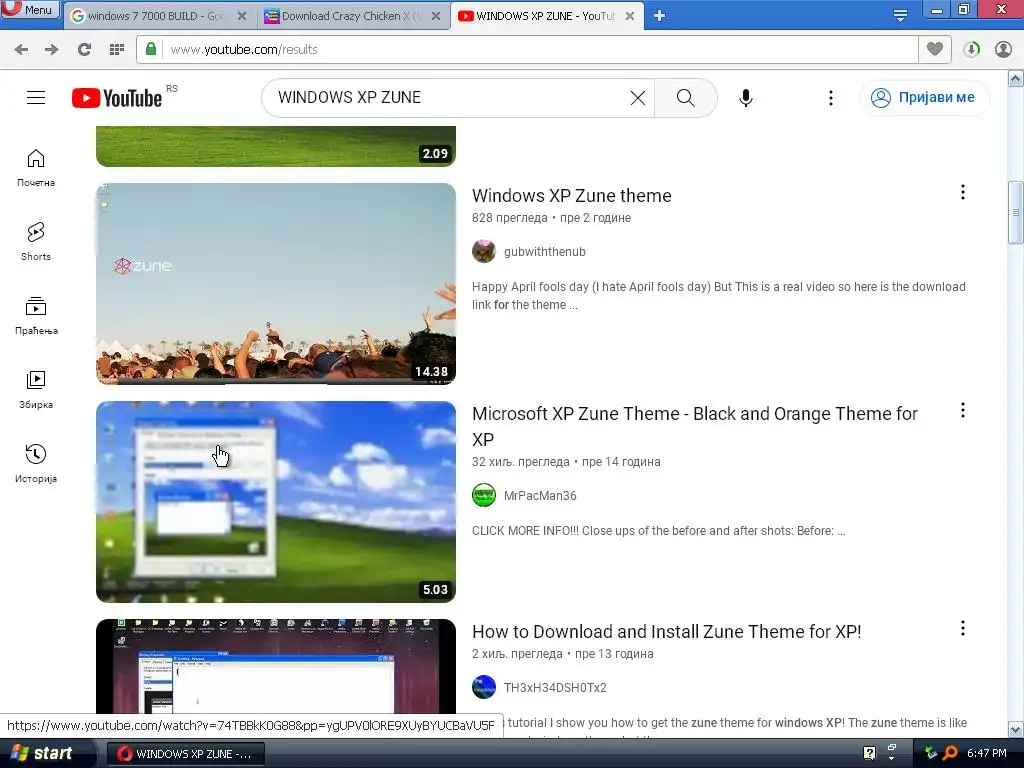Click the magnifier search button
1024x768 pixels.
pos(685,98)
